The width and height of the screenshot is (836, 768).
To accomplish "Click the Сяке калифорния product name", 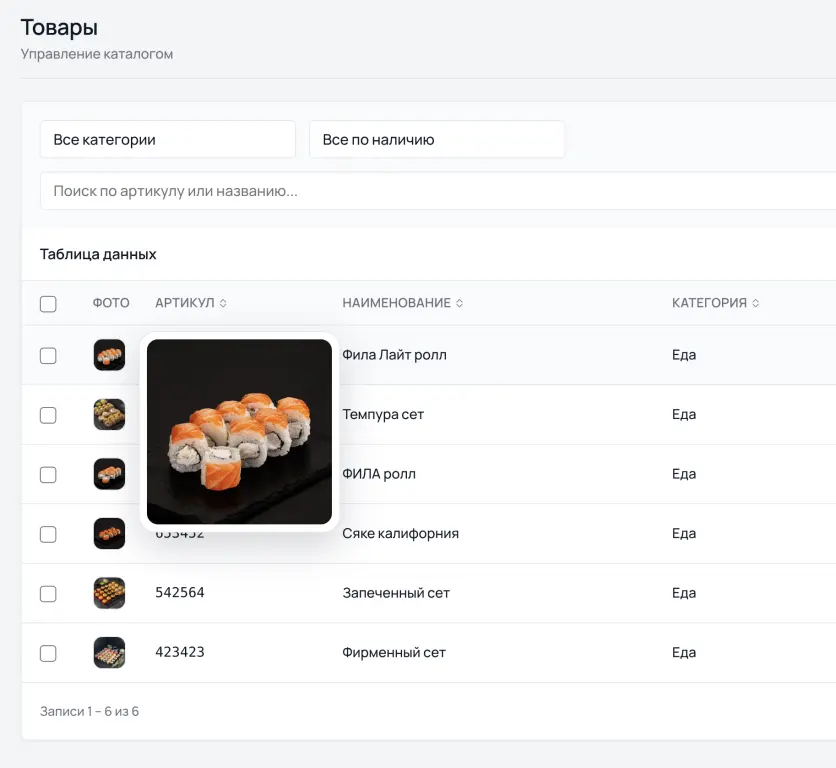I will tap(400, 533).
